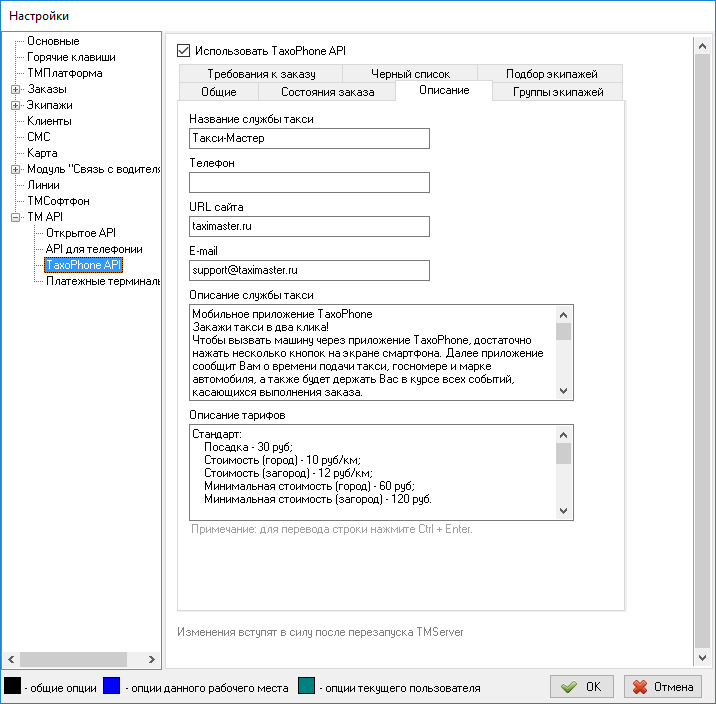
Task: Open the Группы экипажей tab
Action: point(558,92)
